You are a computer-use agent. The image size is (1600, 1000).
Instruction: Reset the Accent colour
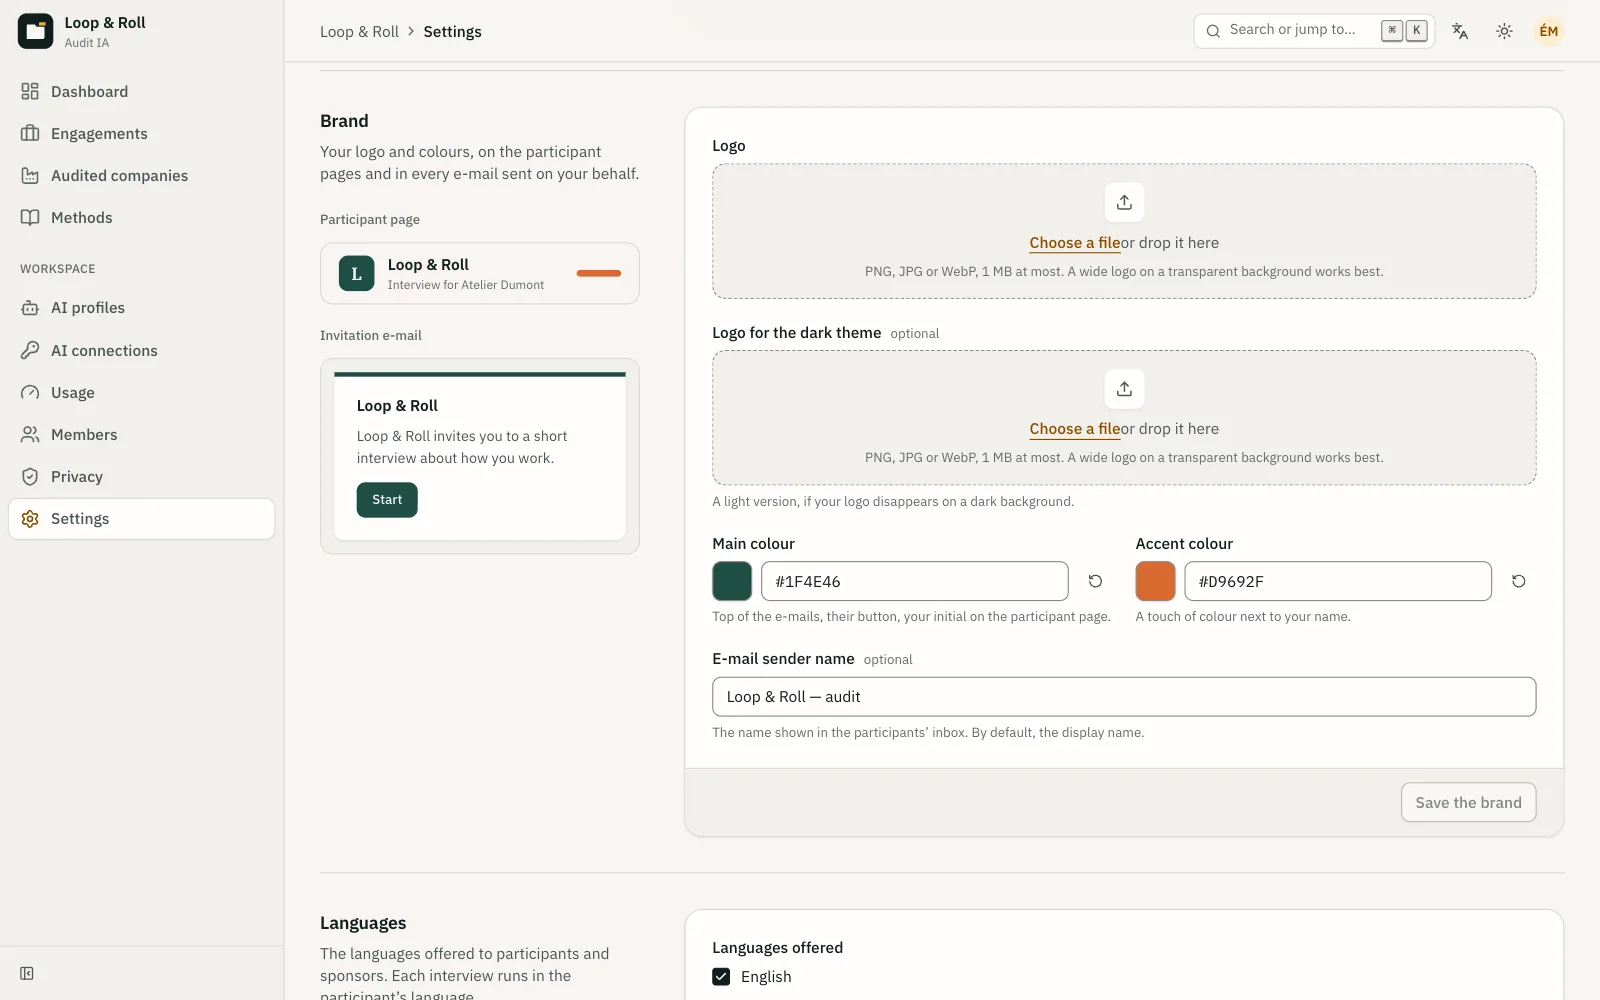click(1518, 581)
